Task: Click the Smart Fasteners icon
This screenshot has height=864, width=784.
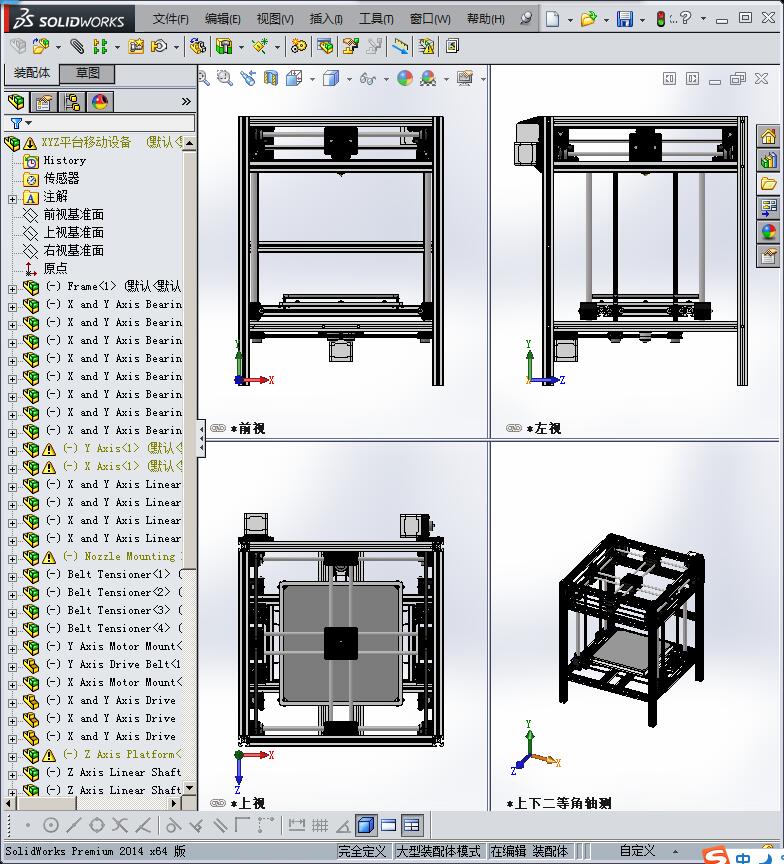Action: (136, 46)
